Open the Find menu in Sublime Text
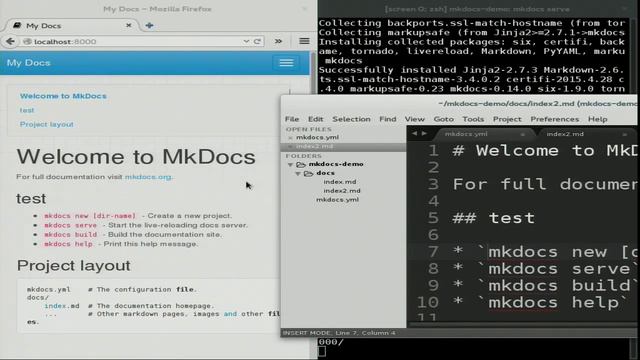 (388, 119)
